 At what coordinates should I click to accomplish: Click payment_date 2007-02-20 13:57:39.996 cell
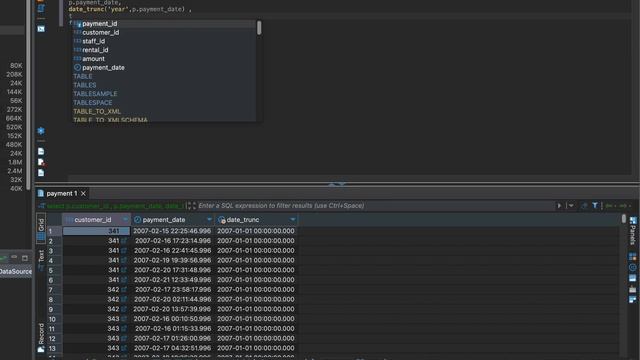point(173,309)
